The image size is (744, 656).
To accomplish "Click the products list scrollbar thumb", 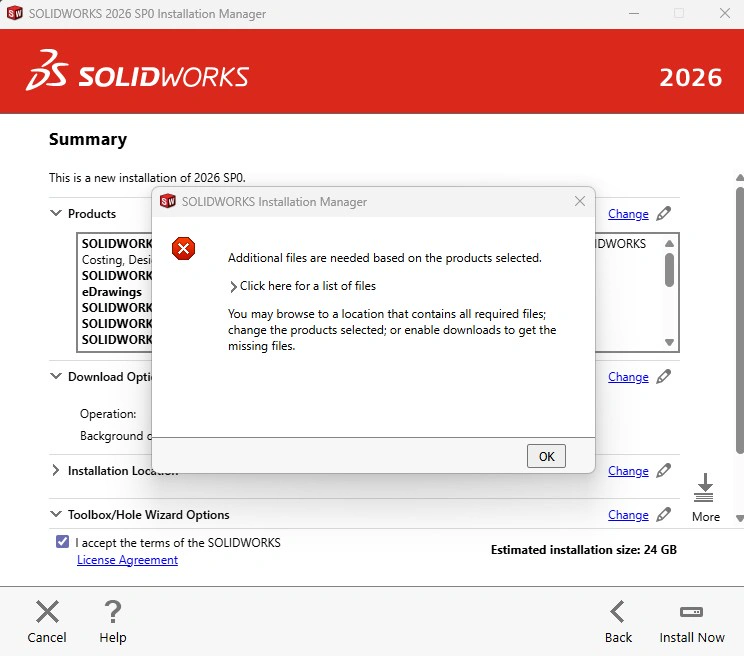I will (x=669, y=270).
